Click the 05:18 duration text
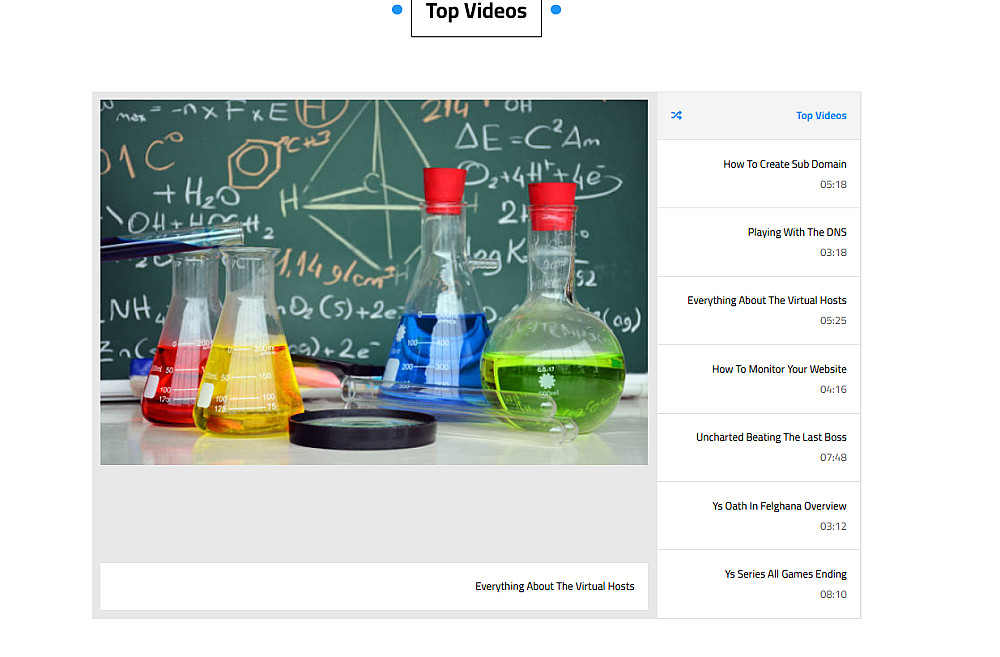Screen dimensions: 1000x657 click(x=833, y=184)
